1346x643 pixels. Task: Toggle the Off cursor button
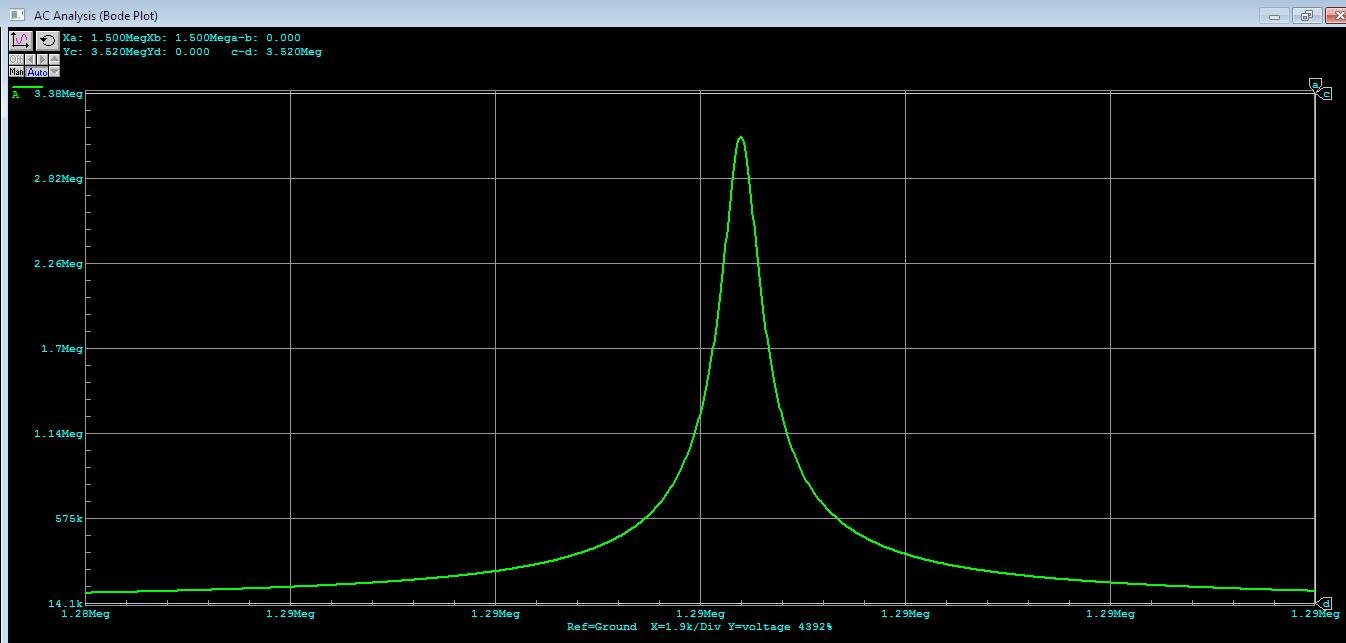[16, 59]
